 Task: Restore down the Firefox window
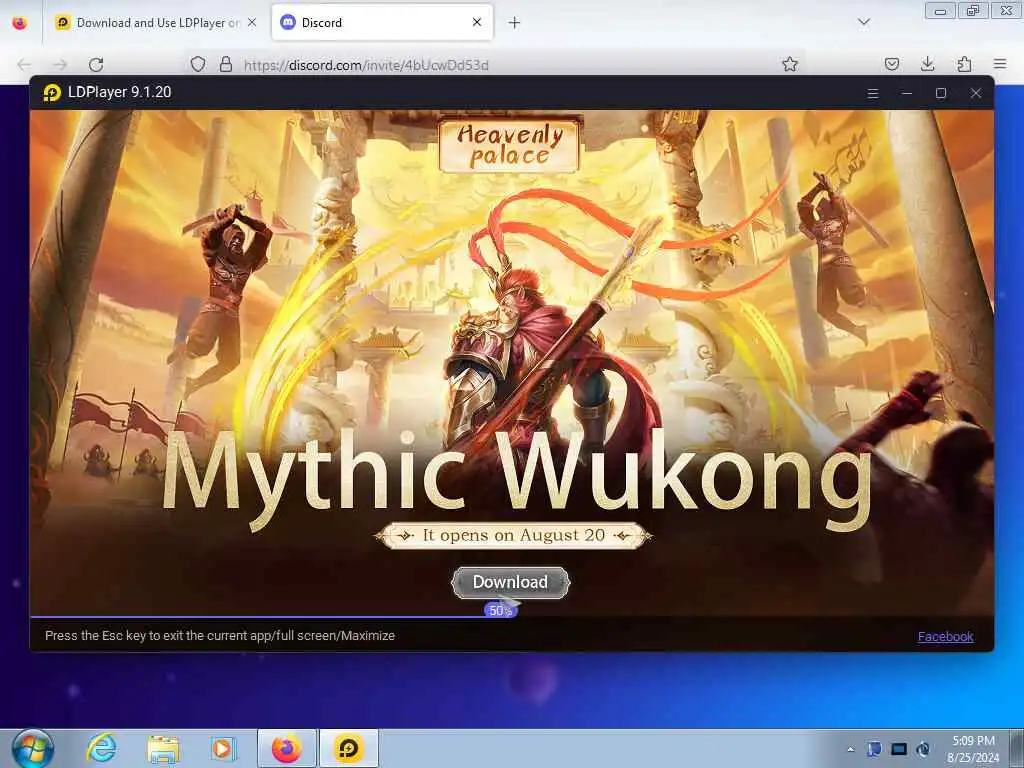point(973,10)
